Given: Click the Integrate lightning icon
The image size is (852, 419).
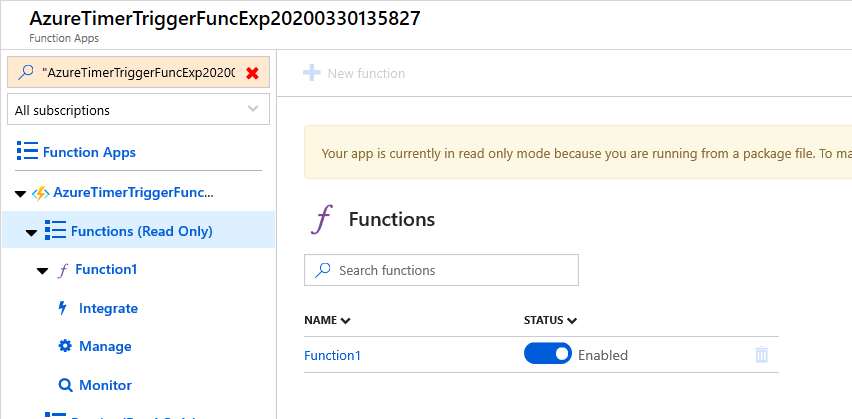Looking at the screenshot, I should click(x=63, y=308).
